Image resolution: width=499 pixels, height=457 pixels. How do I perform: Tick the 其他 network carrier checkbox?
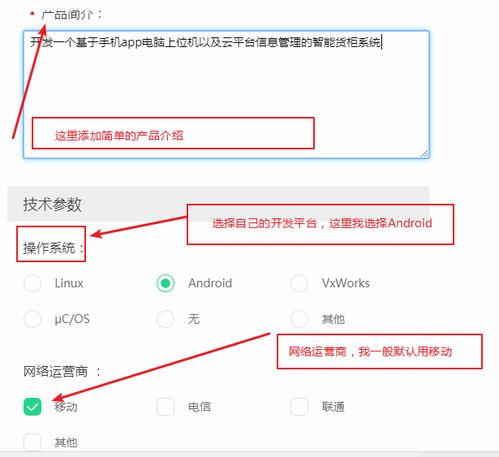(x=32, y=442)
